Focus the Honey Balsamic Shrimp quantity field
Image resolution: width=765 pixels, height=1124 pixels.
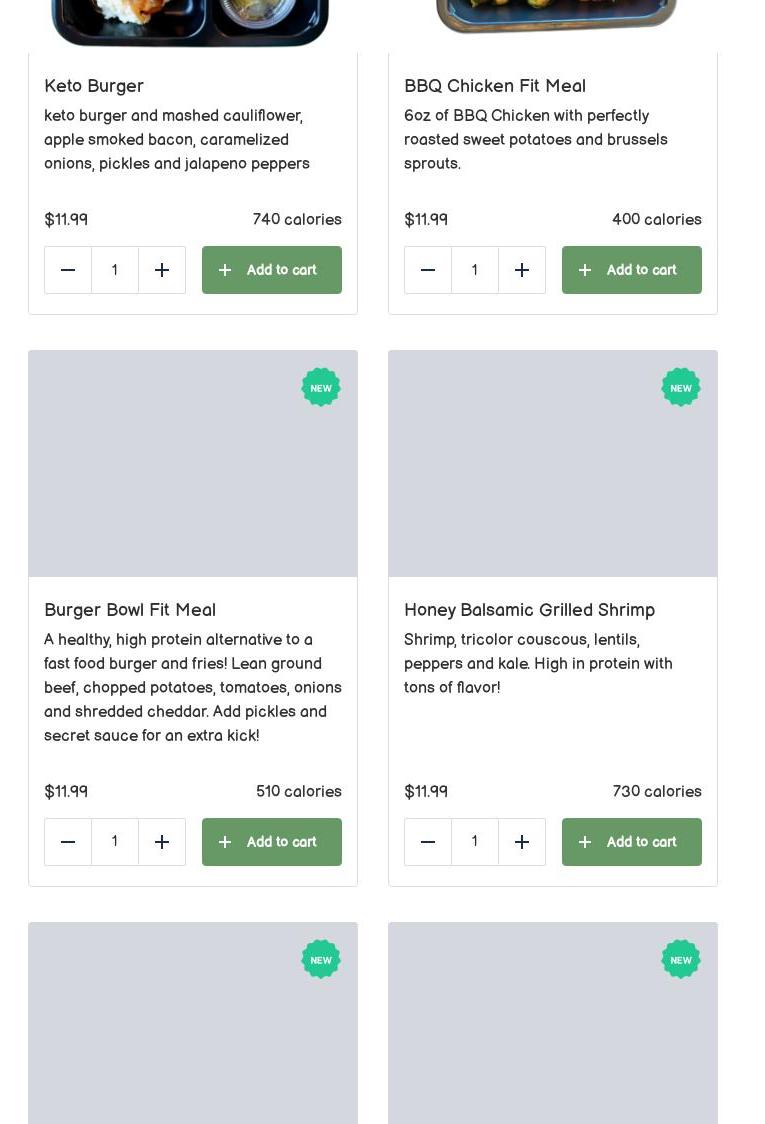pyautogui.click(x=475, y=842)
